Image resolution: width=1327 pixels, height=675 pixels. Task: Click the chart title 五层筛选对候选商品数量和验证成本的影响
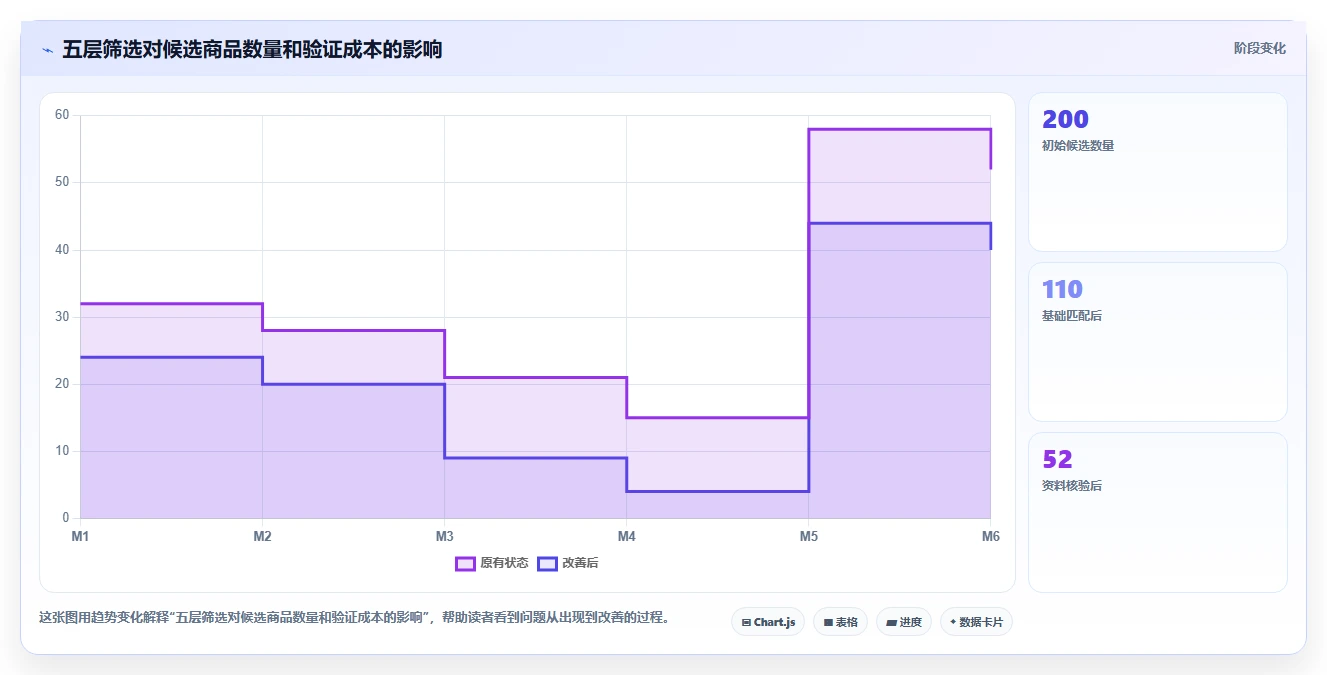click(x=252, y=50)
